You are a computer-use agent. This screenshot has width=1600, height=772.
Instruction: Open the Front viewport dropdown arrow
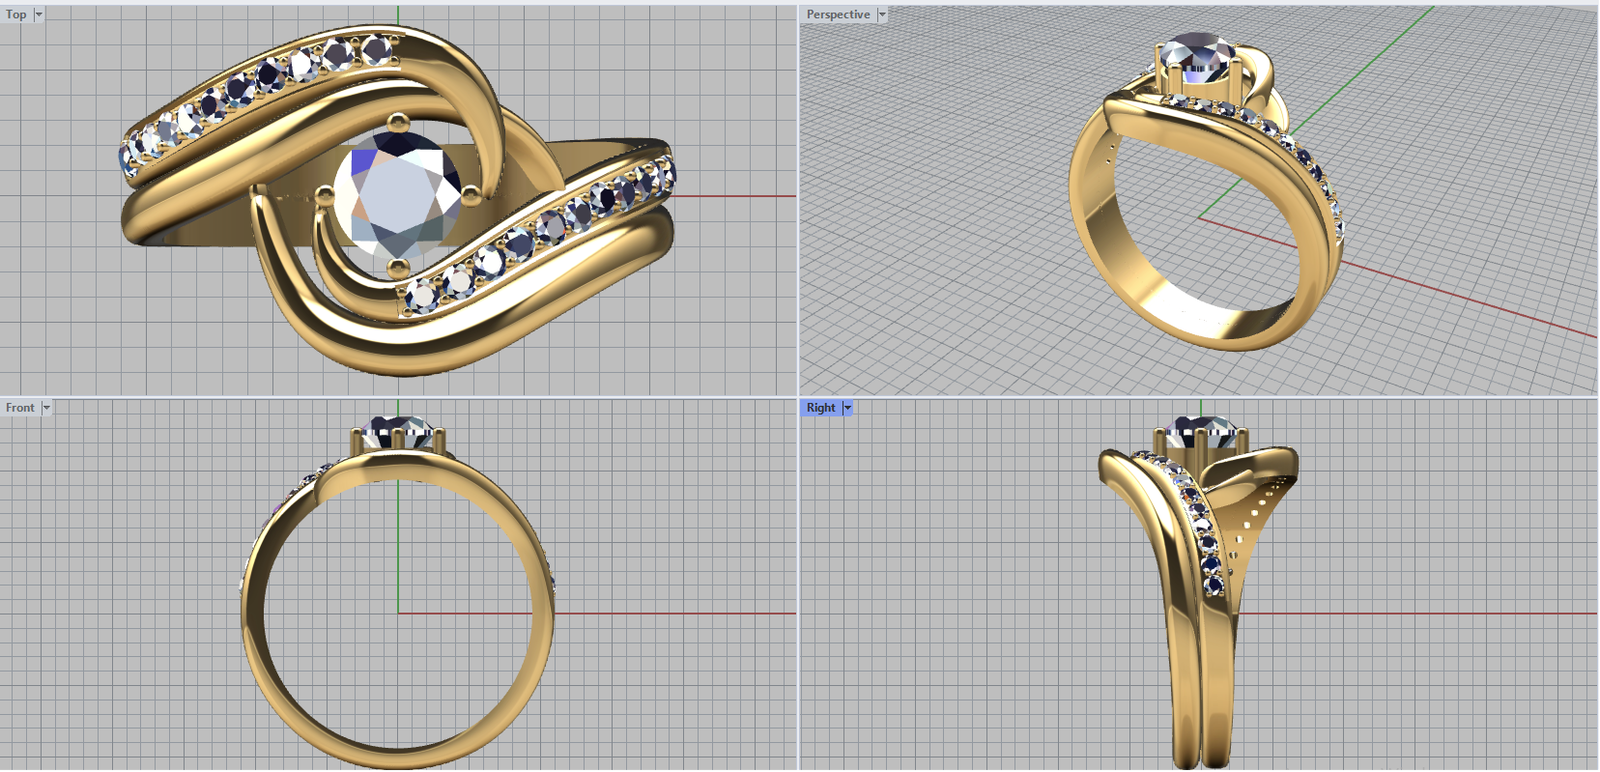pyautogui.click(x=46, y=407)
